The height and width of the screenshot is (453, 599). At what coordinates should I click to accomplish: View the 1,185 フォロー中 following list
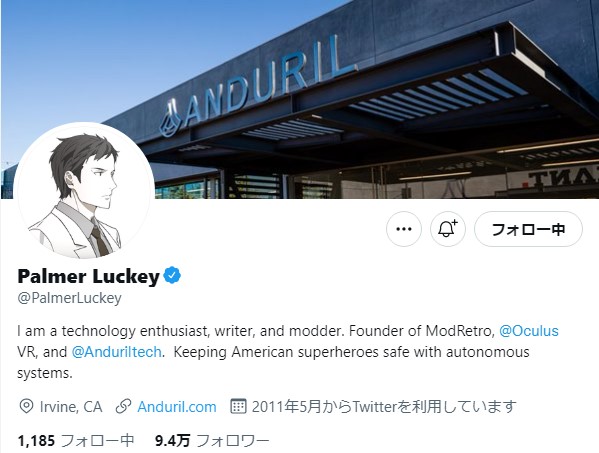click(76, 441)
